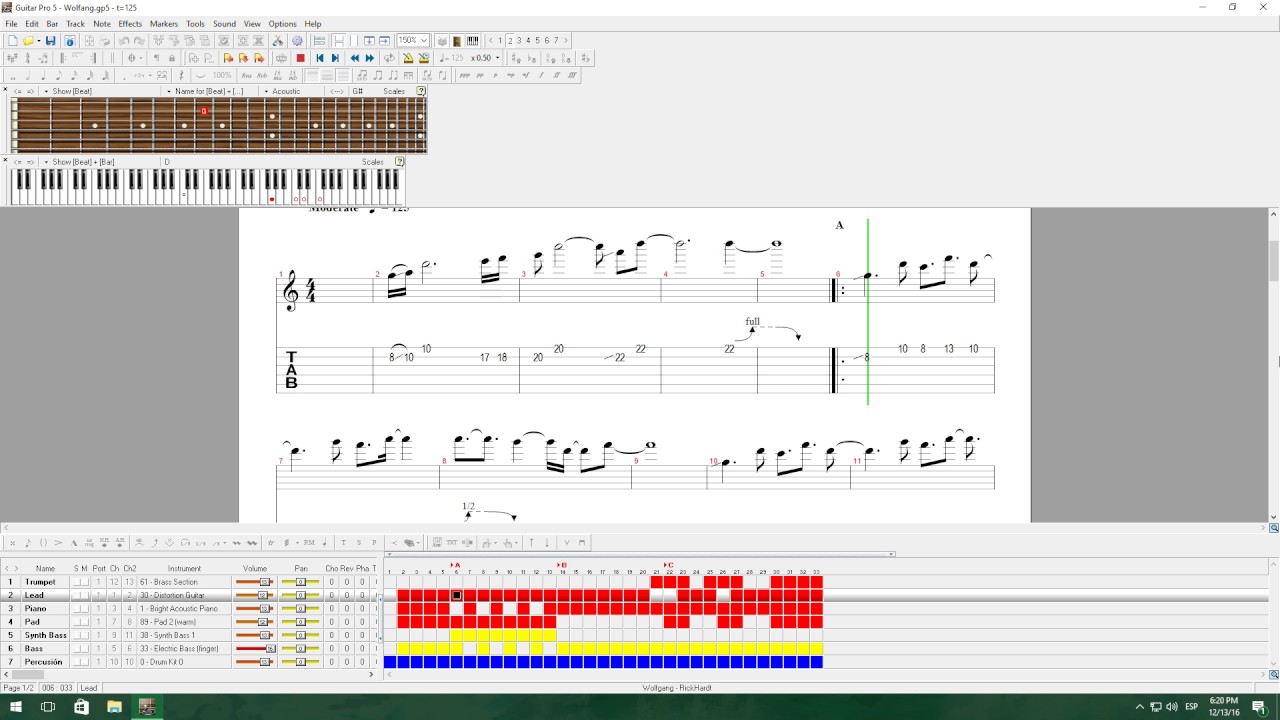1280x720 pixels.
Task: Toggle the metronome icon
Action: tap(408, 58)
